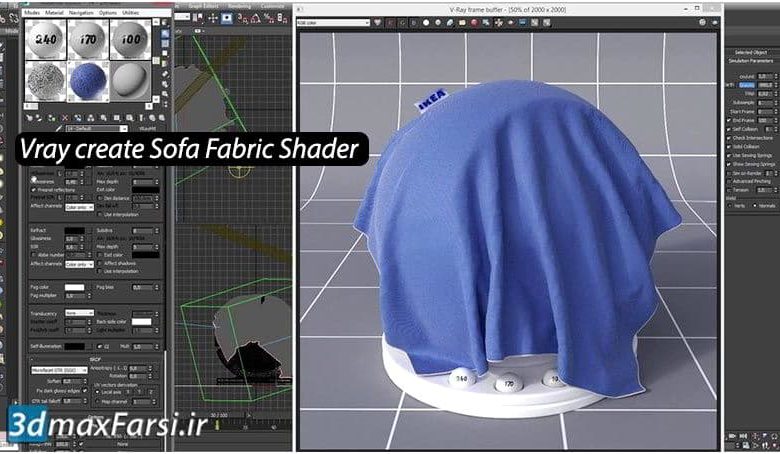
Task: Select the material sample sphere labeled 240
Action: (x=46, y=39)
